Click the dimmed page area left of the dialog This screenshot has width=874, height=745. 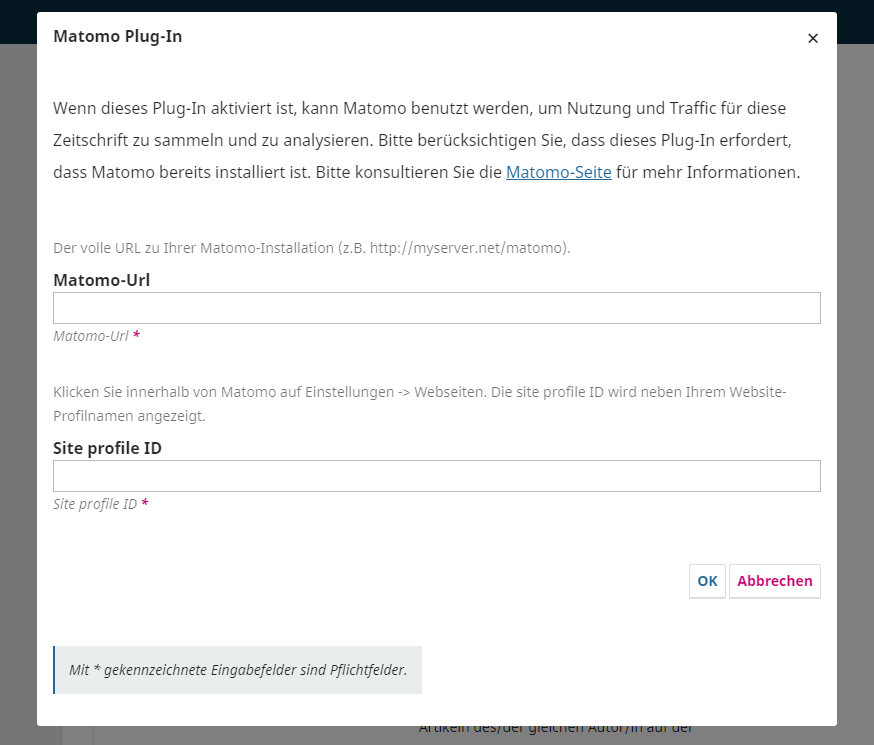[18, 400]
